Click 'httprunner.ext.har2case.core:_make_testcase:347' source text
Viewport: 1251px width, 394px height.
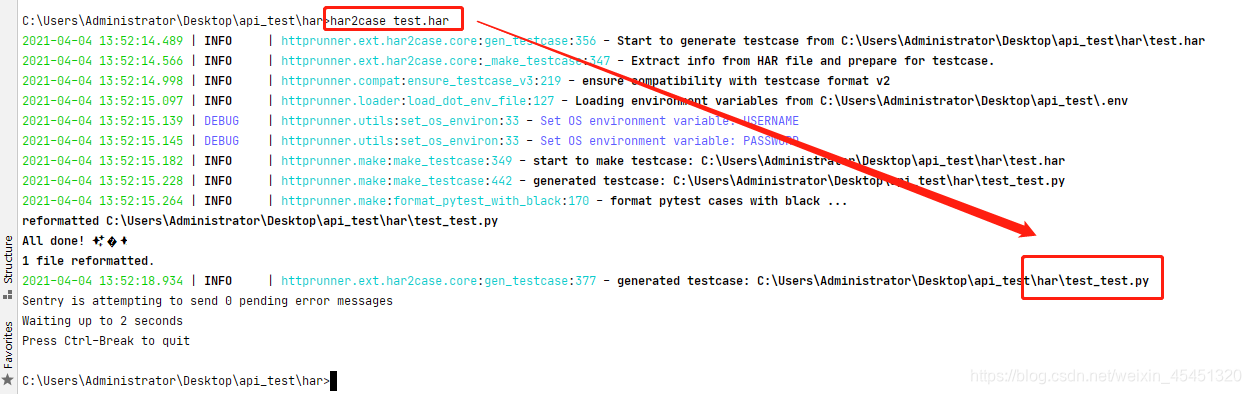click(x=446, y=61)
